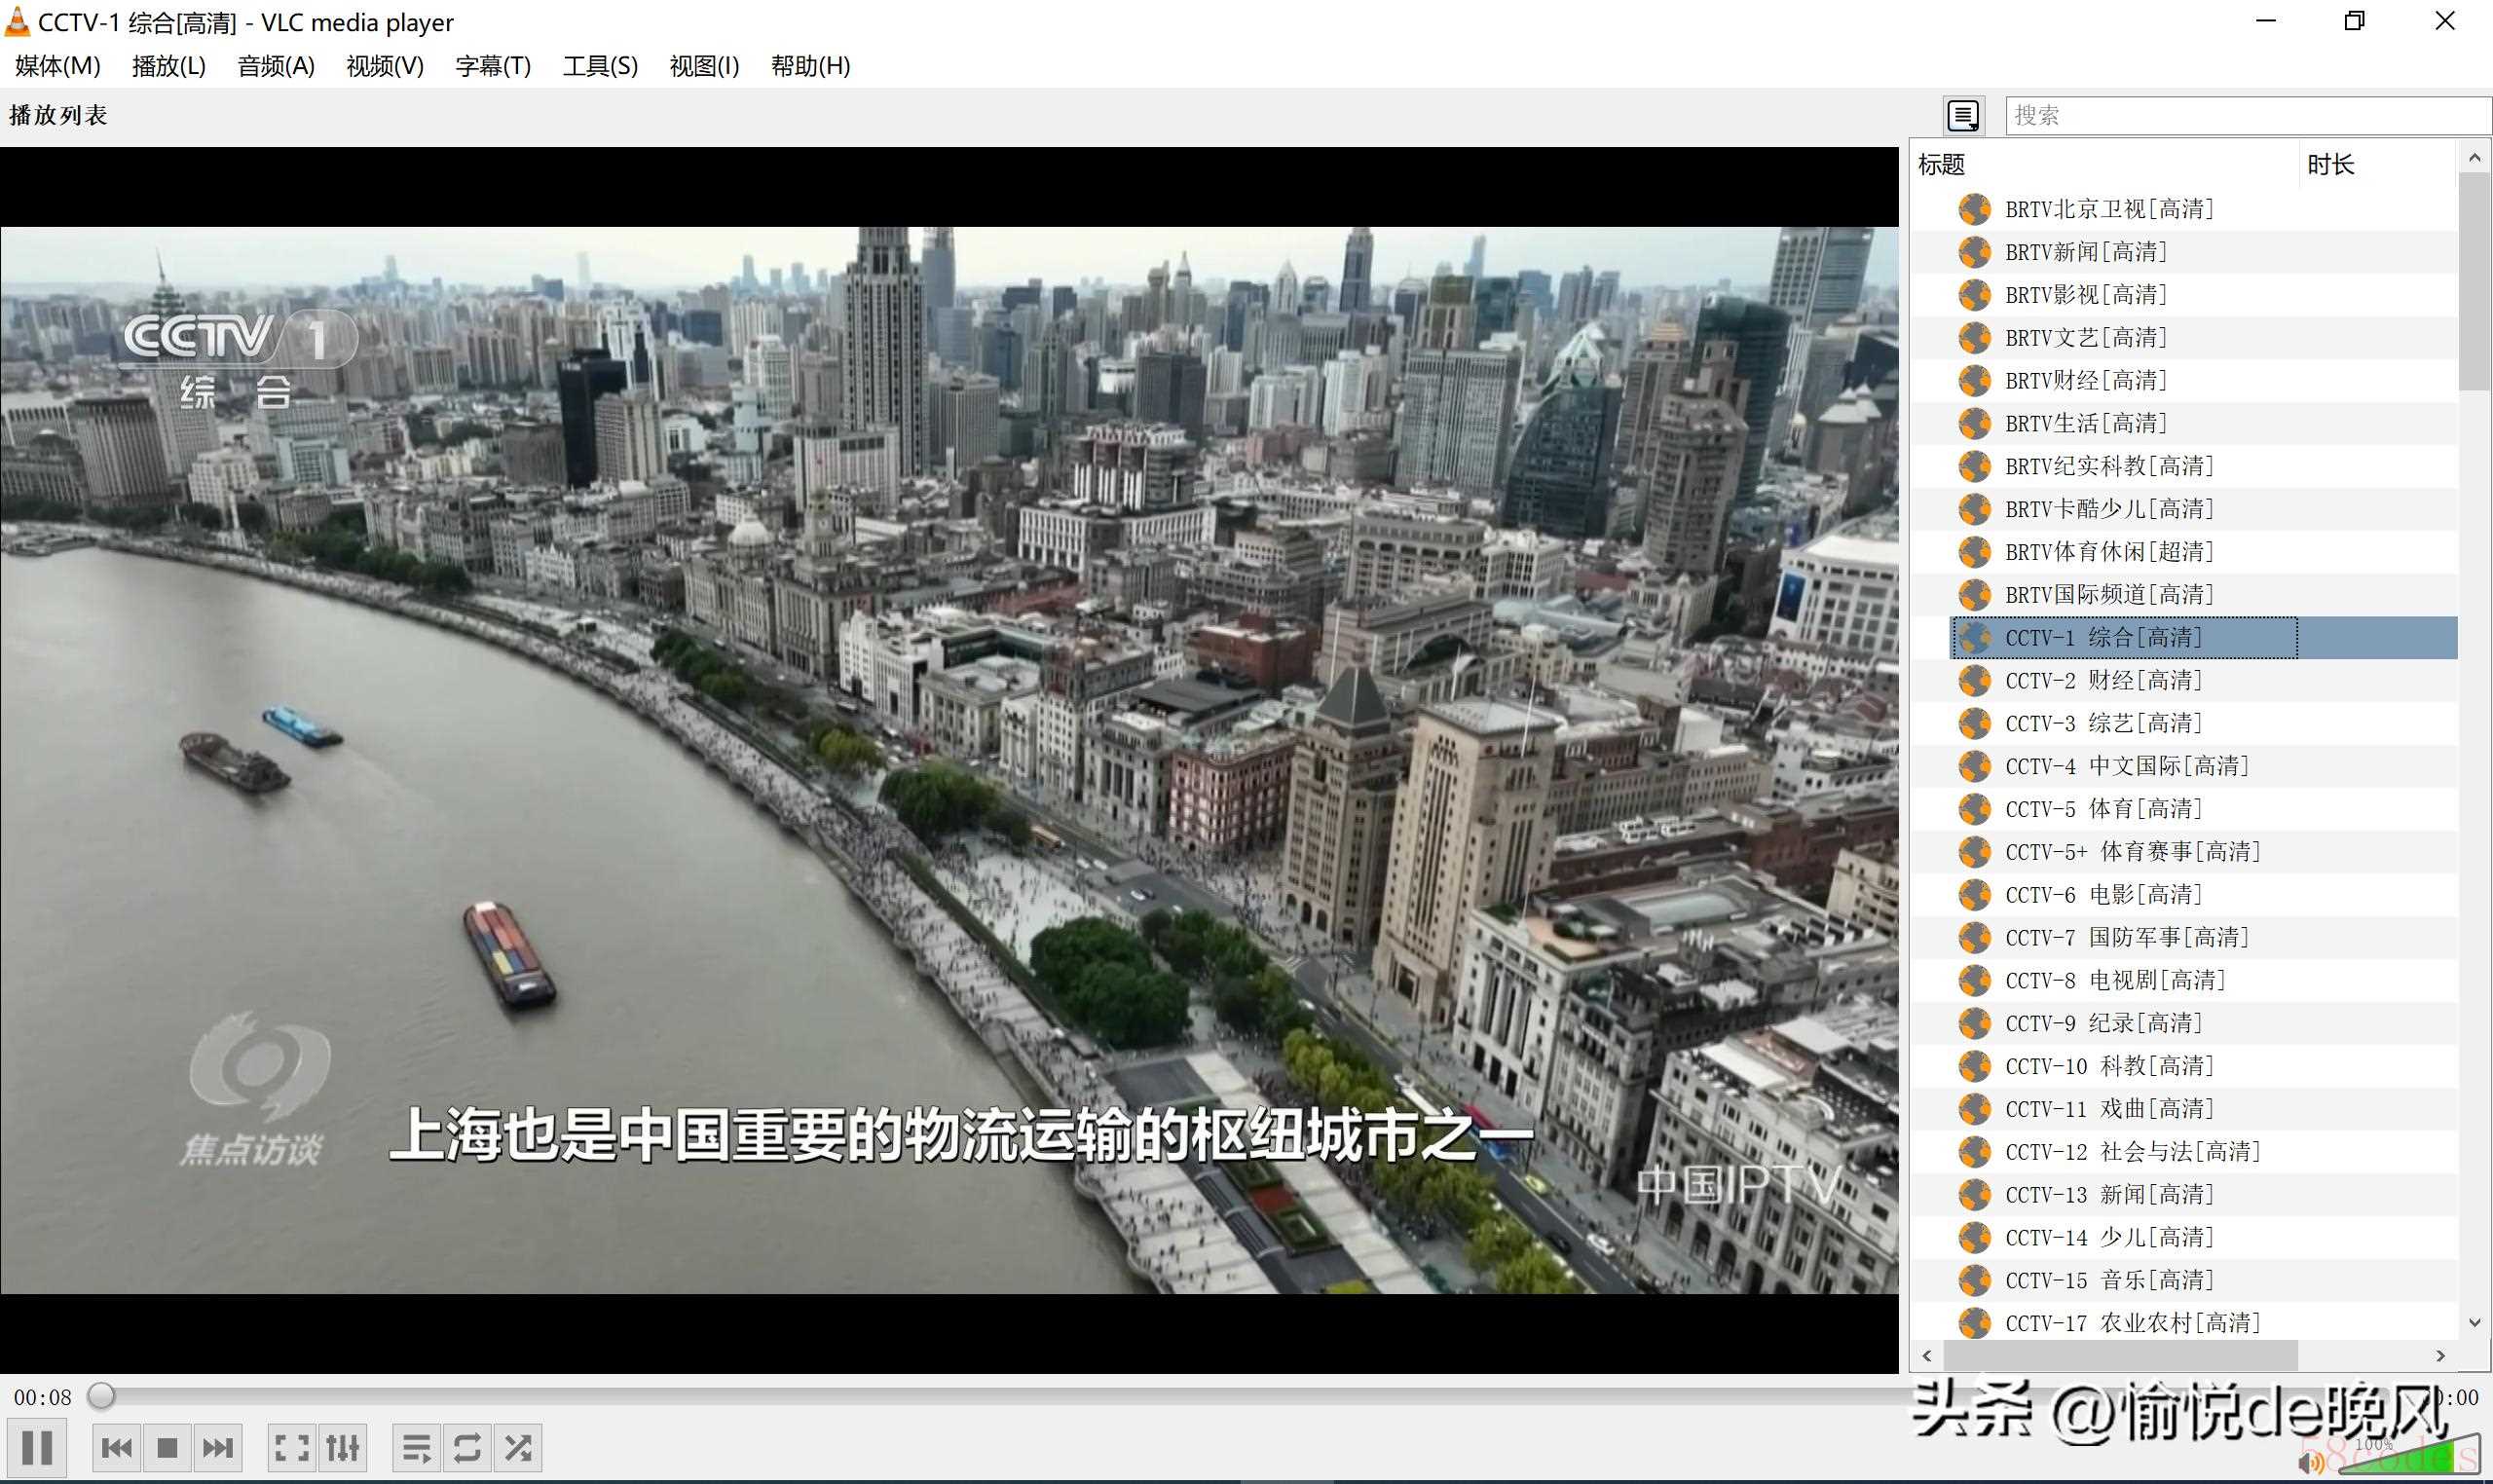Mute audio via the speaker icon

(2311, 1462)
